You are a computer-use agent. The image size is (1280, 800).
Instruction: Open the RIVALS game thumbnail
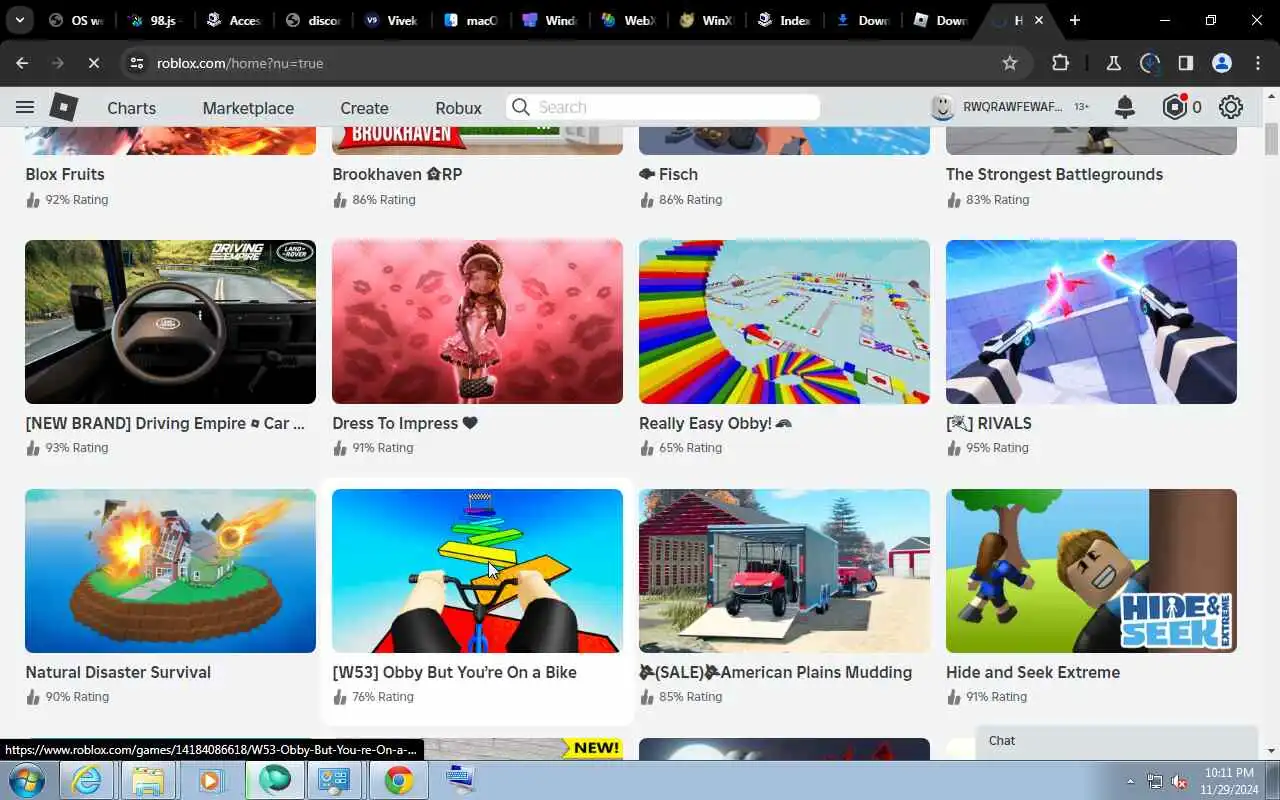[x=1091, y=322]
